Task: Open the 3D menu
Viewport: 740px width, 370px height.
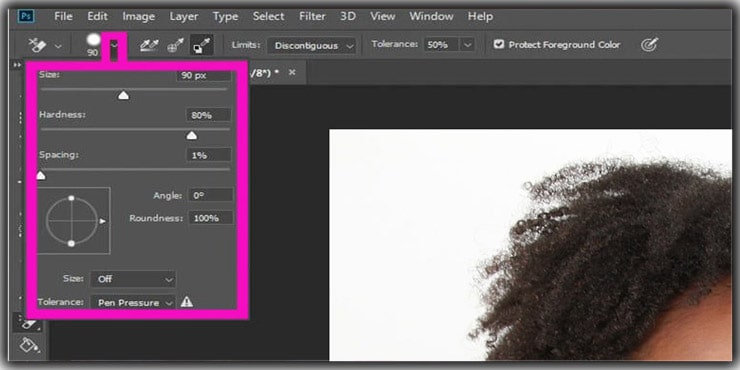Action: click(x=348, y=17)
